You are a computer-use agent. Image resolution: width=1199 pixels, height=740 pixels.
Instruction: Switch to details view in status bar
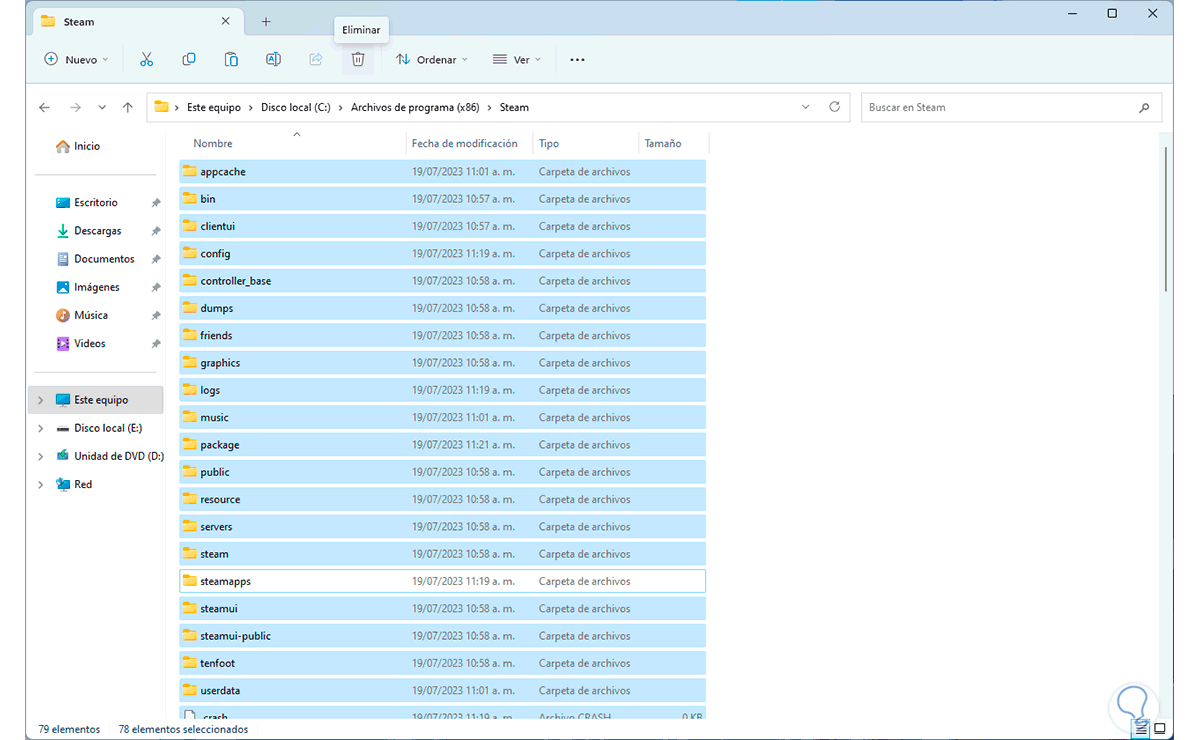pos(1141,729)
